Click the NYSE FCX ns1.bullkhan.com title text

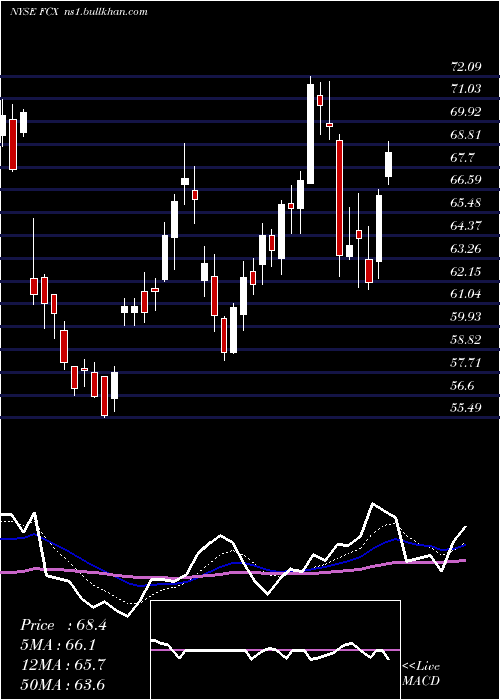pos(79,12)
